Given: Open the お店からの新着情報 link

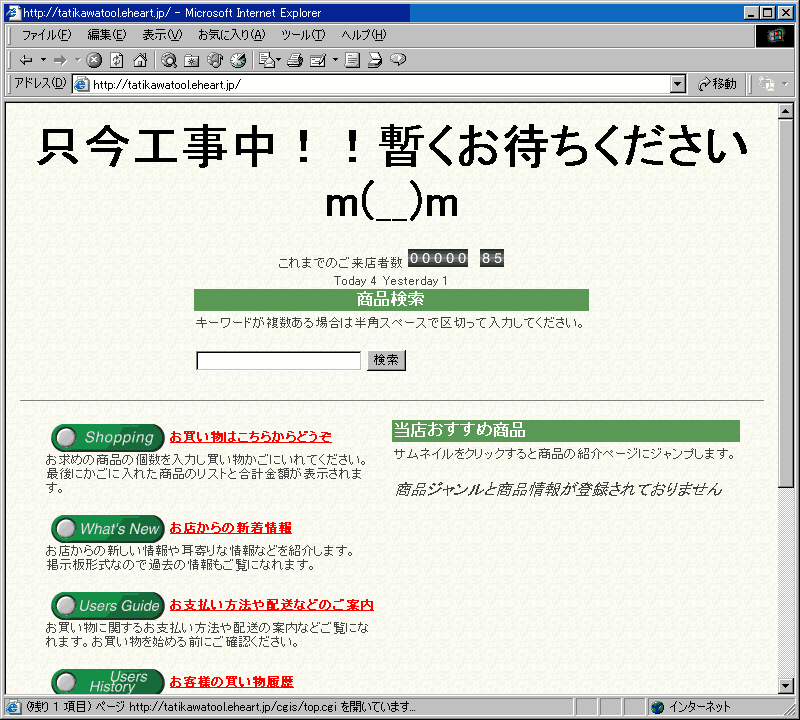Looking at the screenshot, I should click(x=231, y=528).
